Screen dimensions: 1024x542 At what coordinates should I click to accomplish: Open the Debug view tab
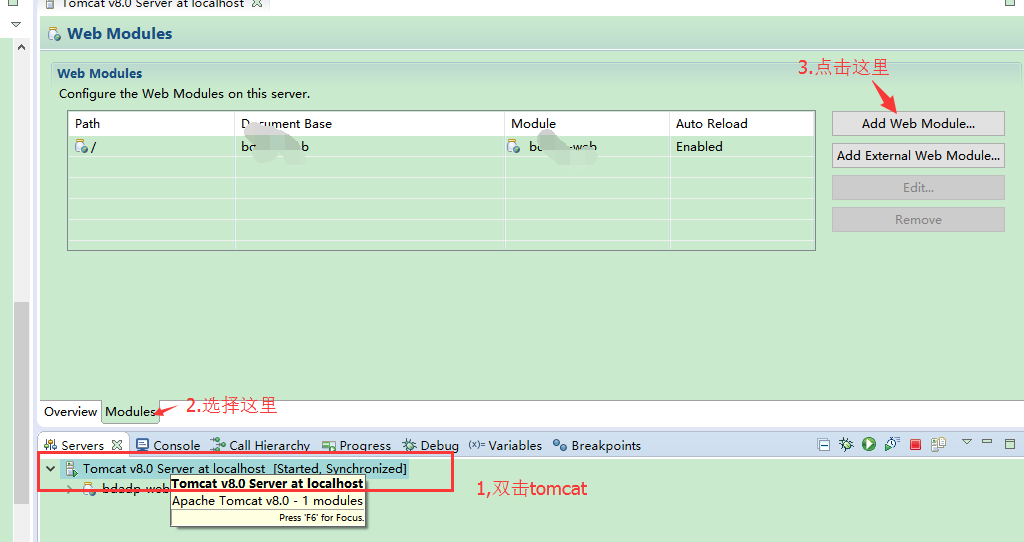[430, 445]
